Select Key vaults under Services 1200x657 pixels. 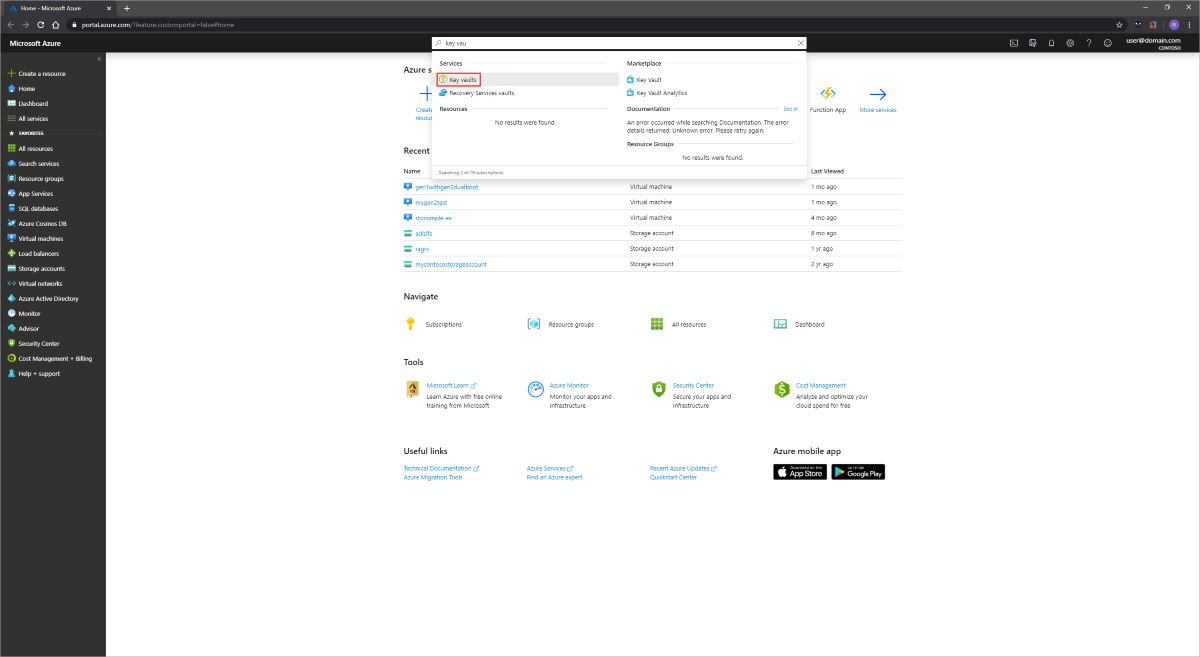tap(460, 79)
